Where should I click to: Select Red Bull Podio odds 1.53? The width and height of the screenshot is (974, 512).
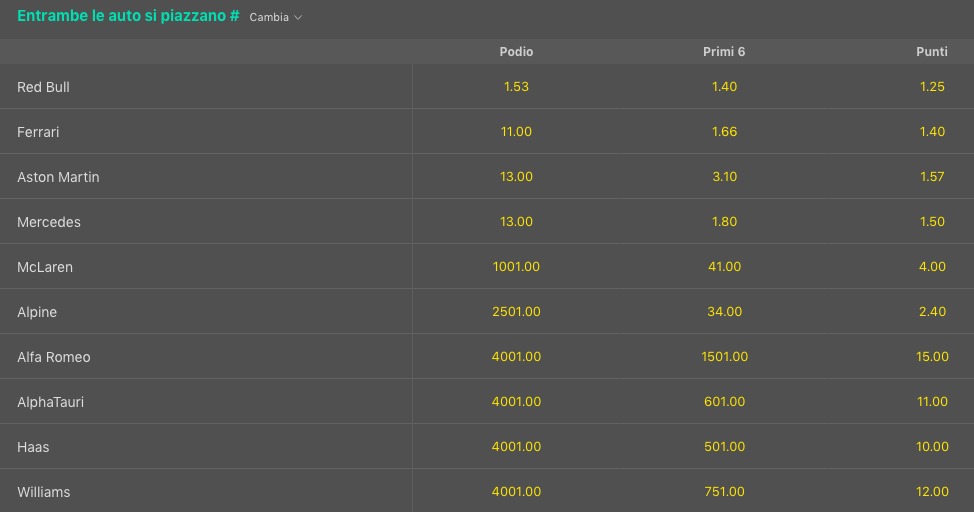coord(516,87)
